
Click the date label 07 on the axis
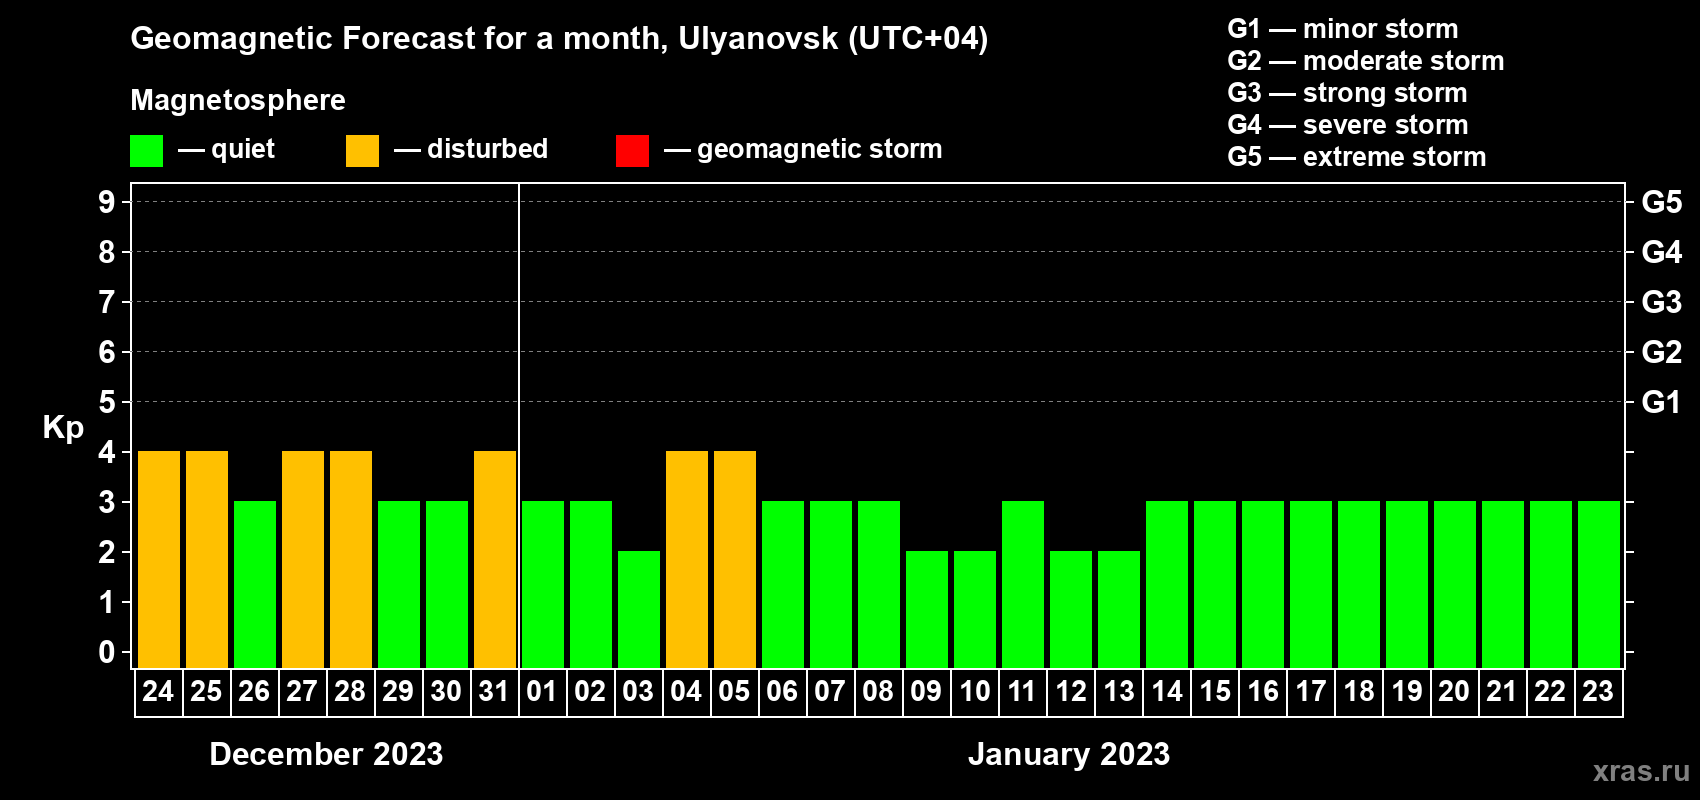tap(830, 691)
